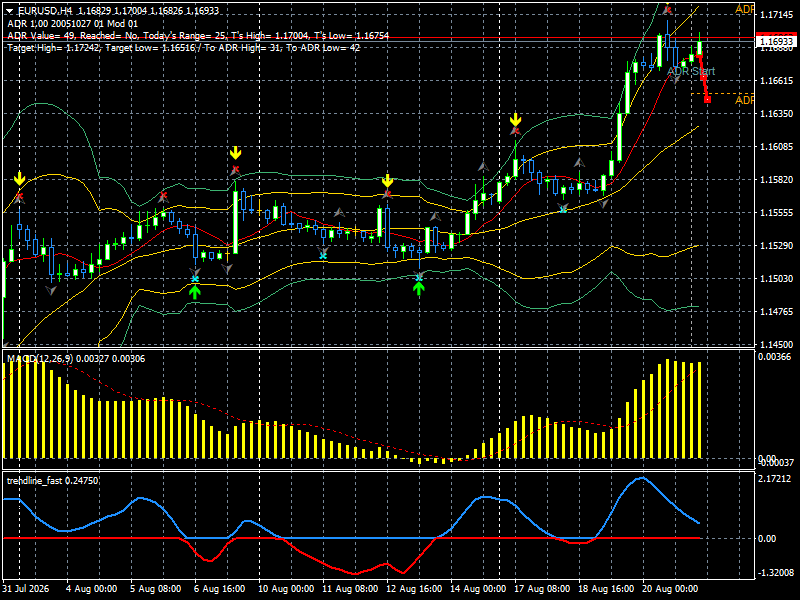The width and height of the screenshot is (800, 600).
Task: Click the '18 Aug 16:00' time axis label
Action: [x=606, y=589]
